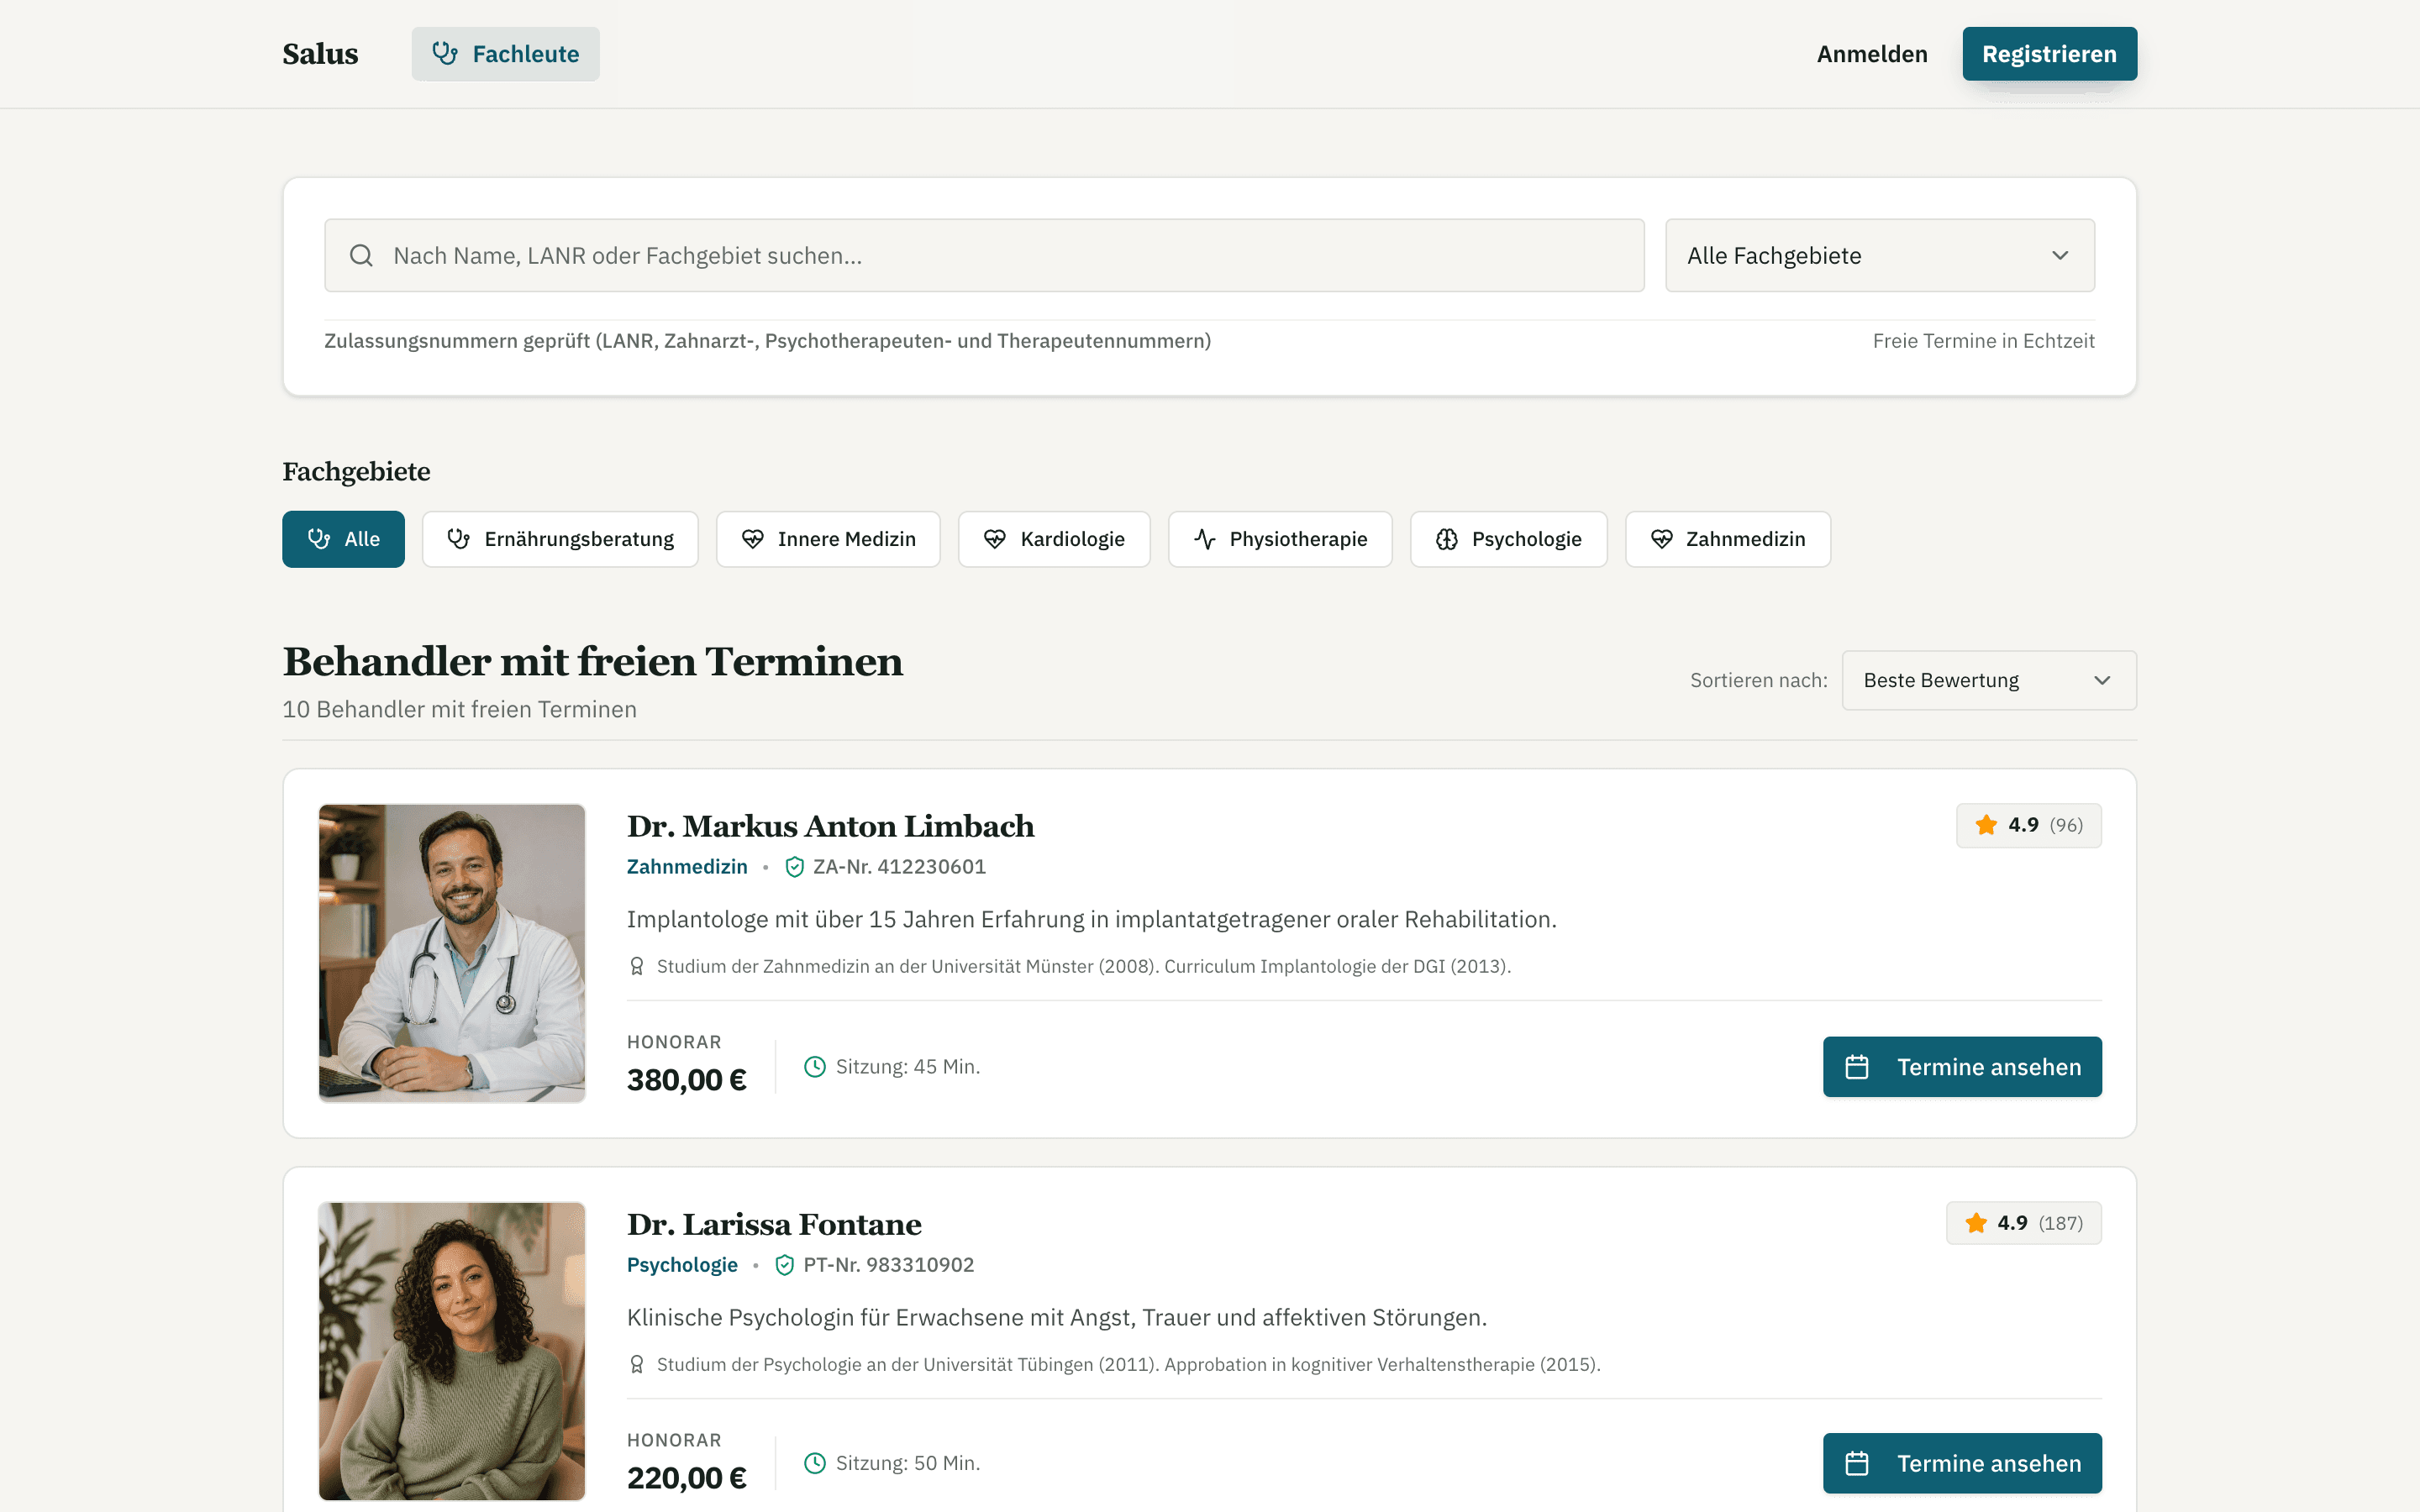Click the pulse icon on the Physiotherapie chip

tap(1205, 540)
